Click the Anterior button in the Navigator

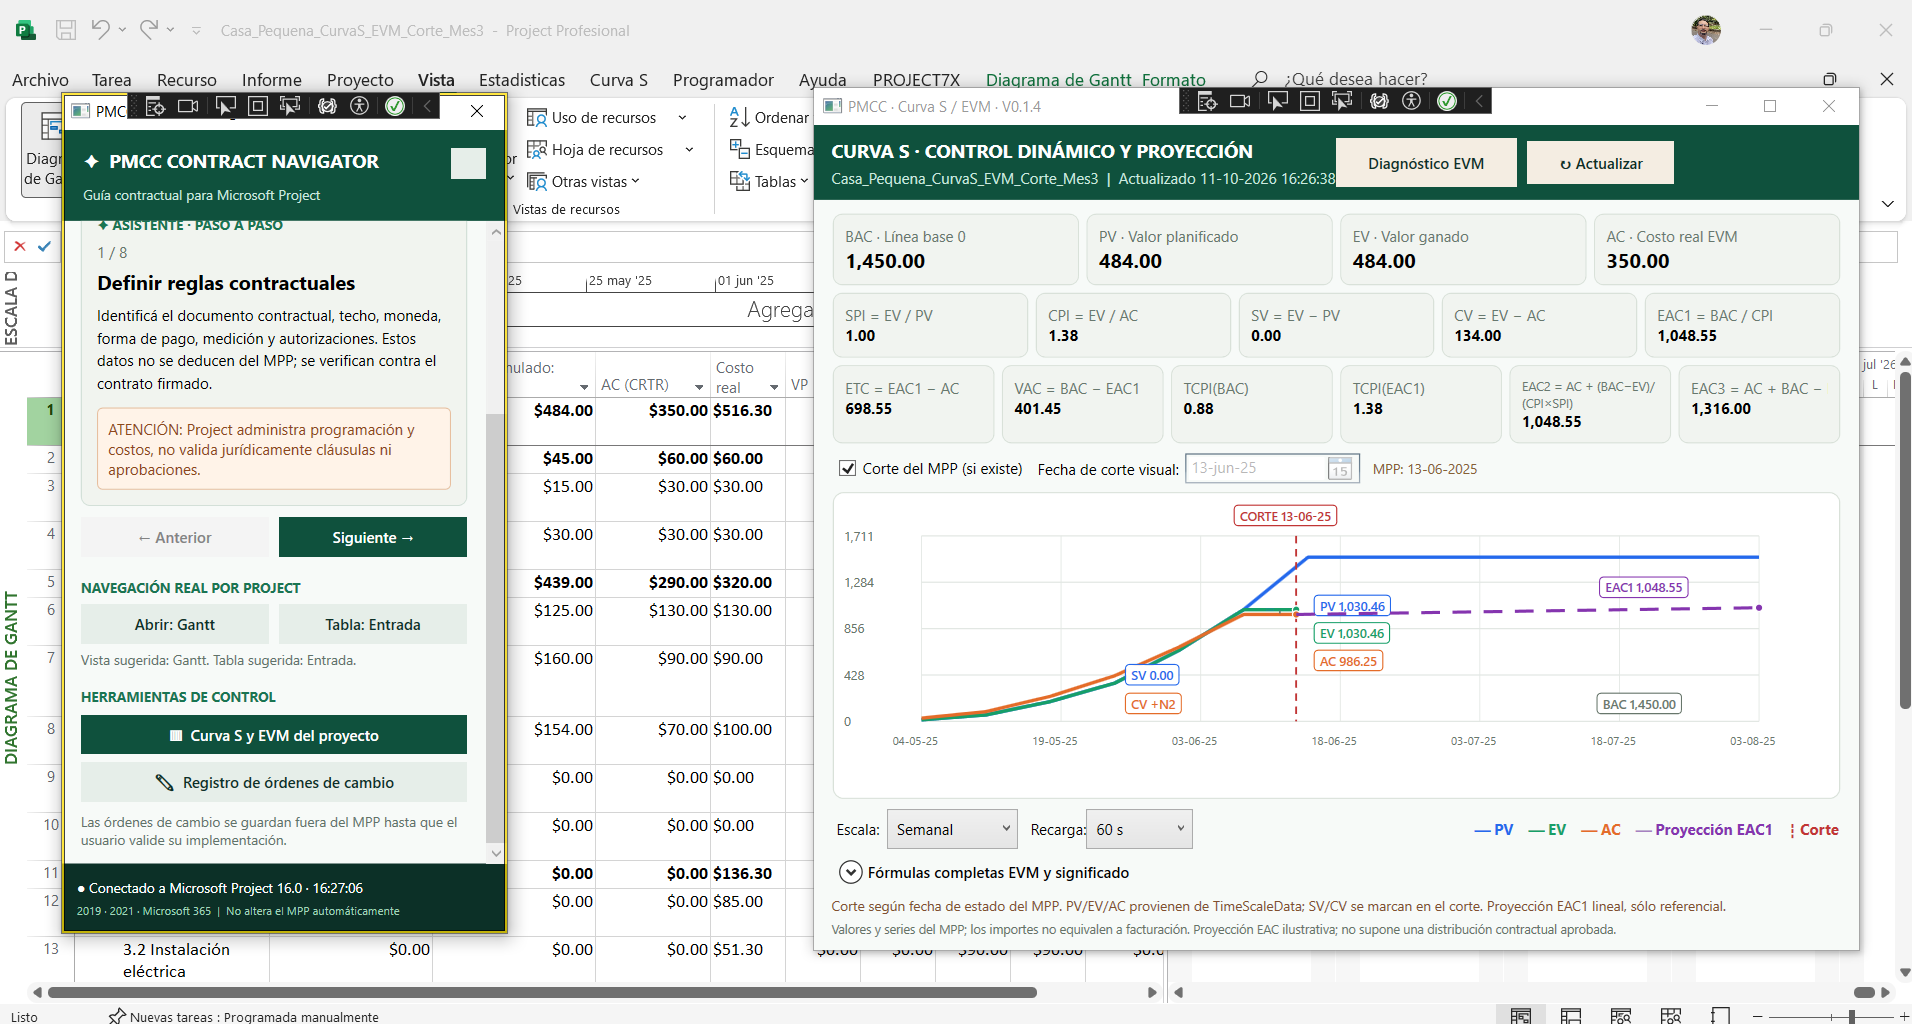(175, 537)
